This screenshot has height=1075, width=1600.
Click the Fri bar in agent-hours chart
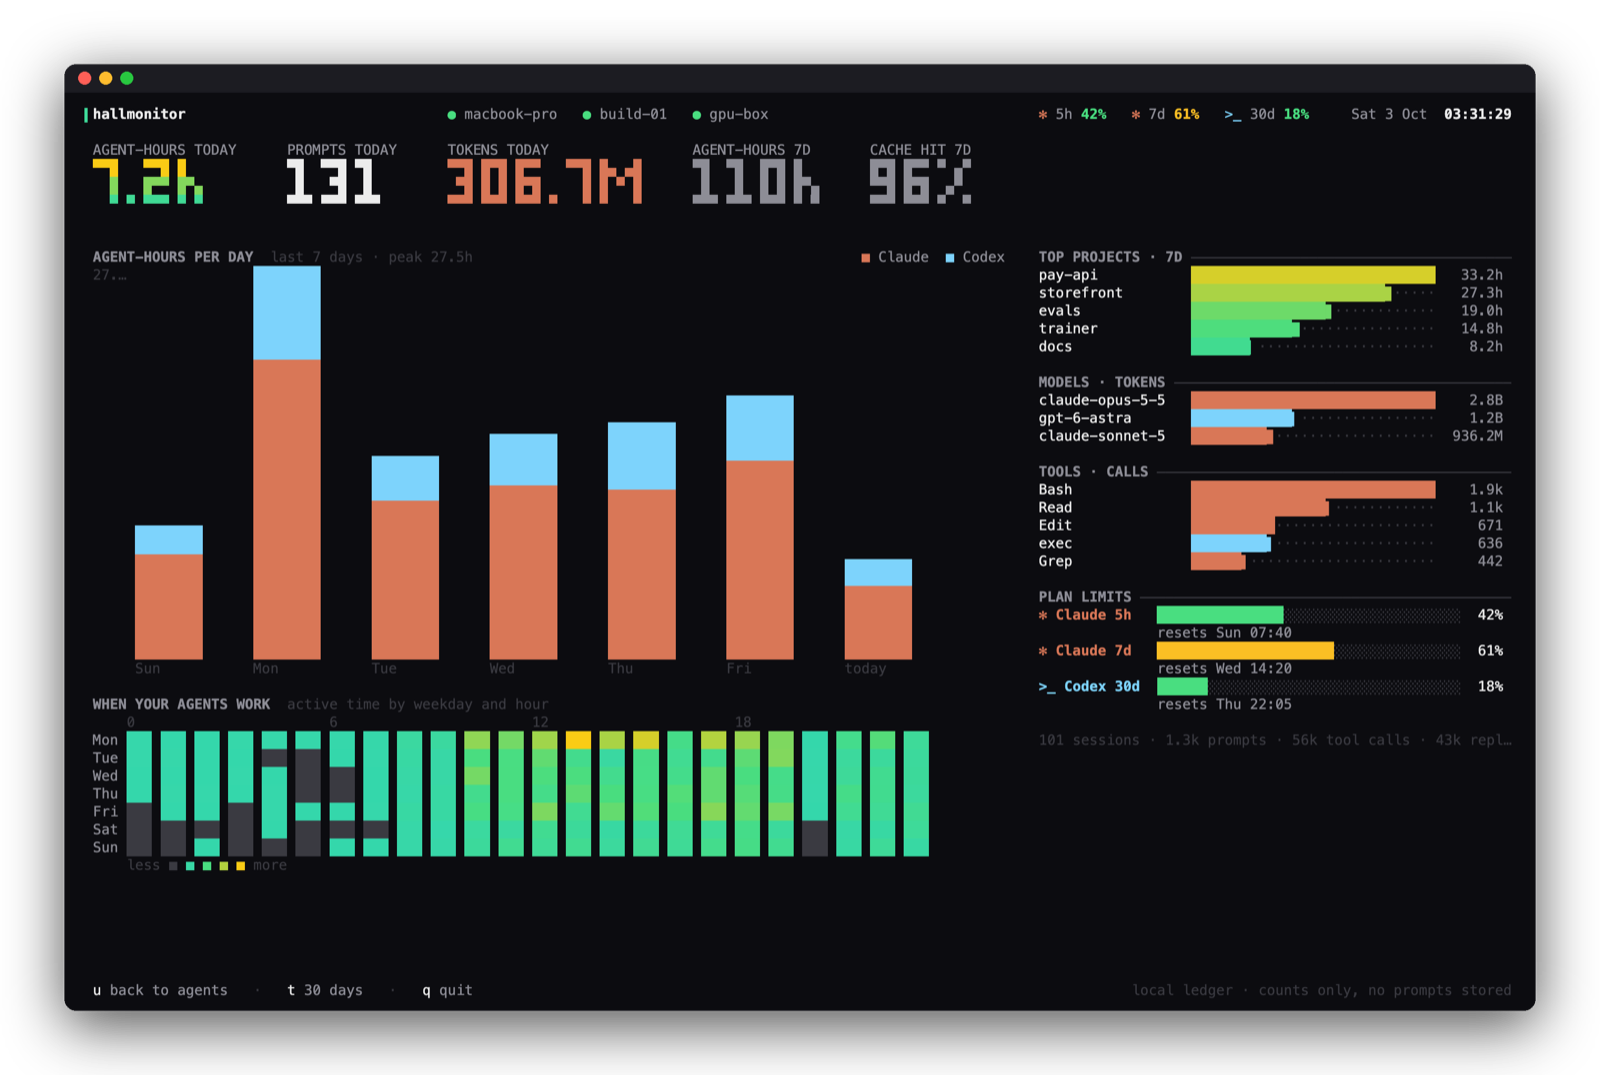[760, 528]
